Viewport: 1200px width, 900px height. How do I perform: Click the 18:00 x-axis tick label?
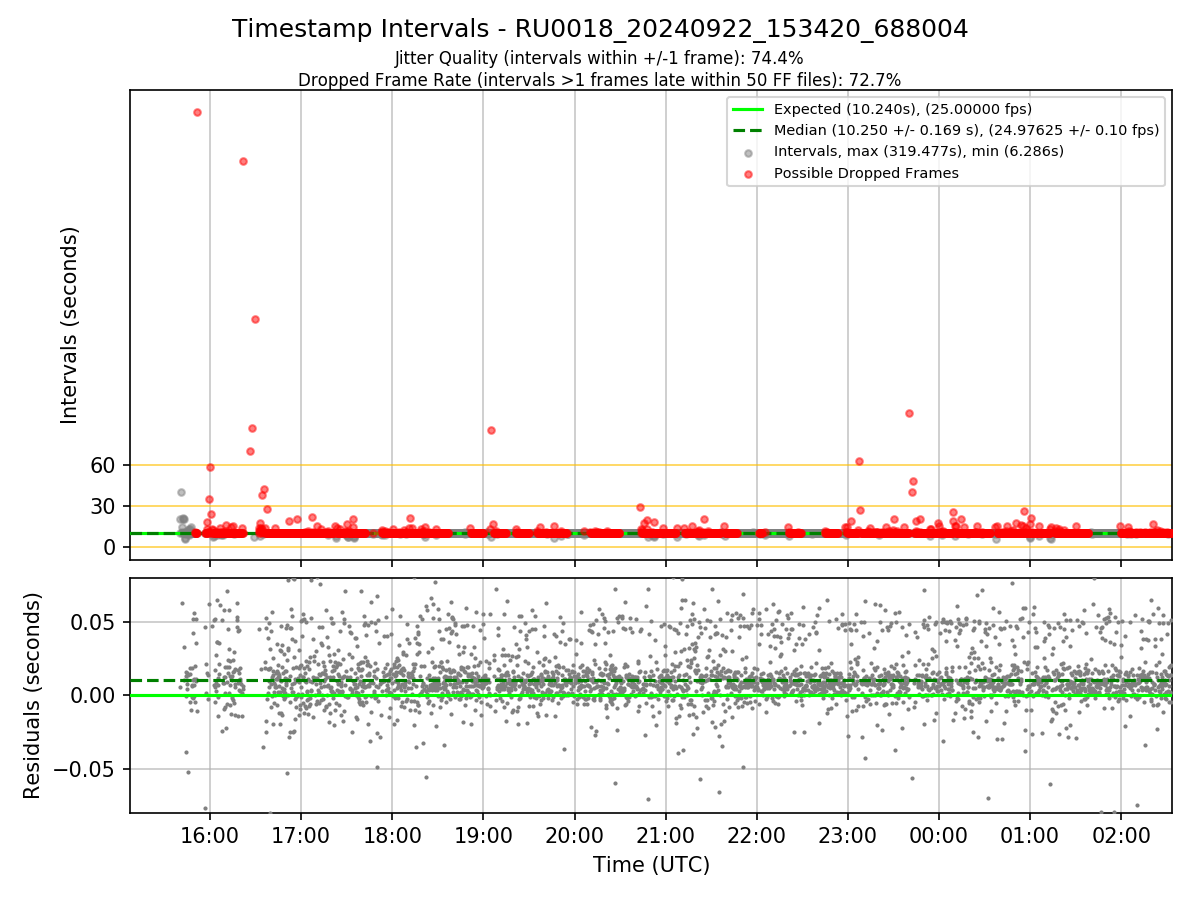392,834
